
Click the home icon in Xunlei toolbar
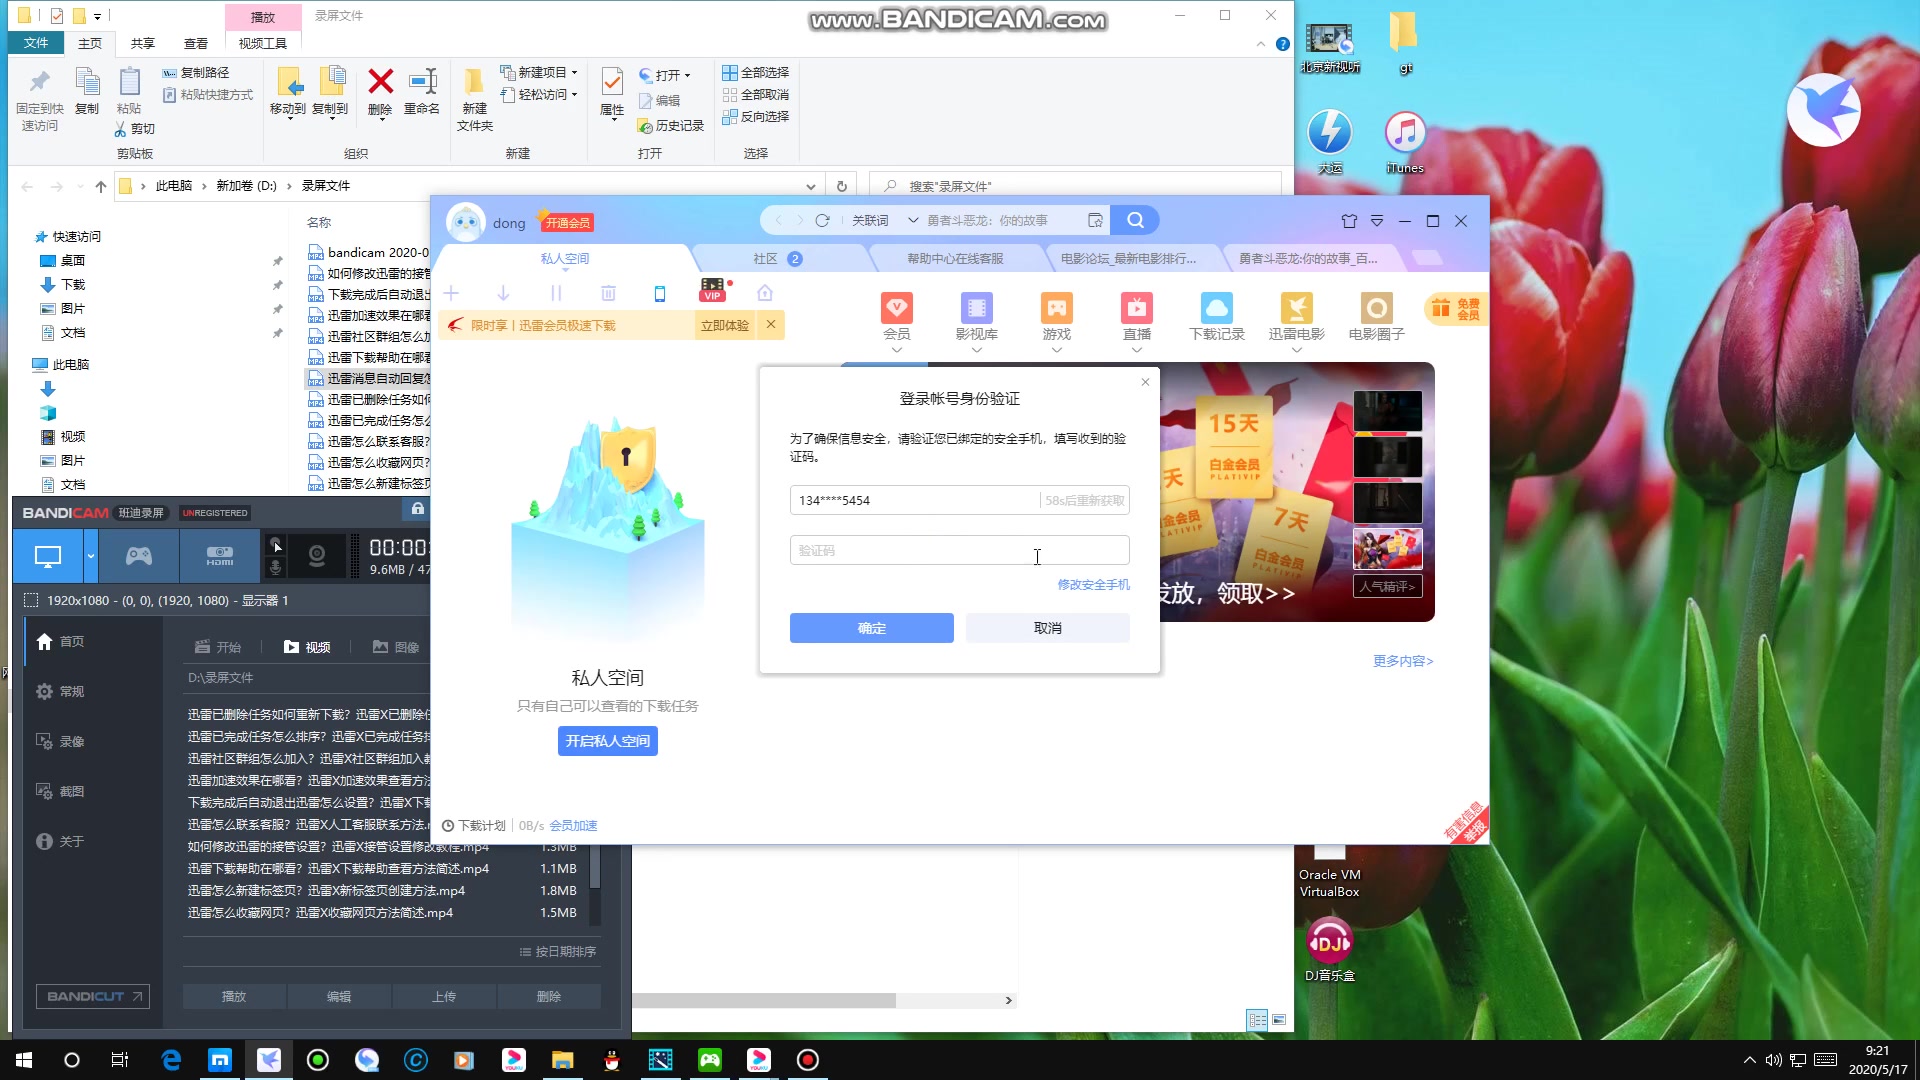(765, 293)
